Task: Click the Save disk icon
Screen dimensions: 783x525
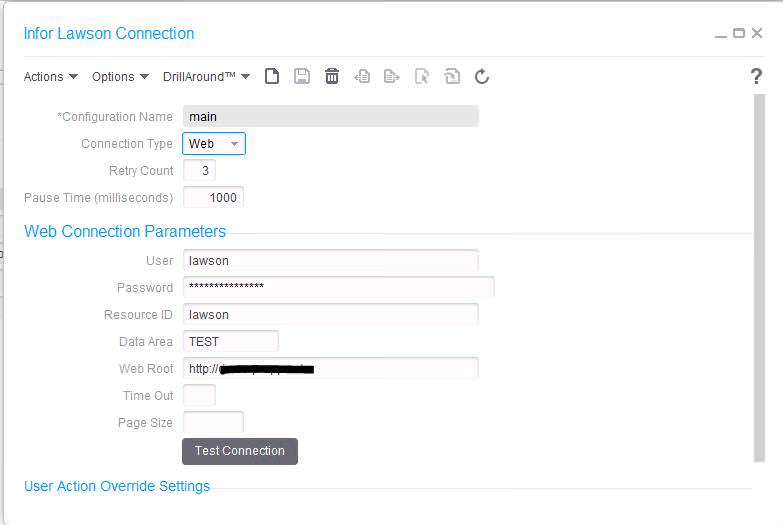Action: click(302, 76)
